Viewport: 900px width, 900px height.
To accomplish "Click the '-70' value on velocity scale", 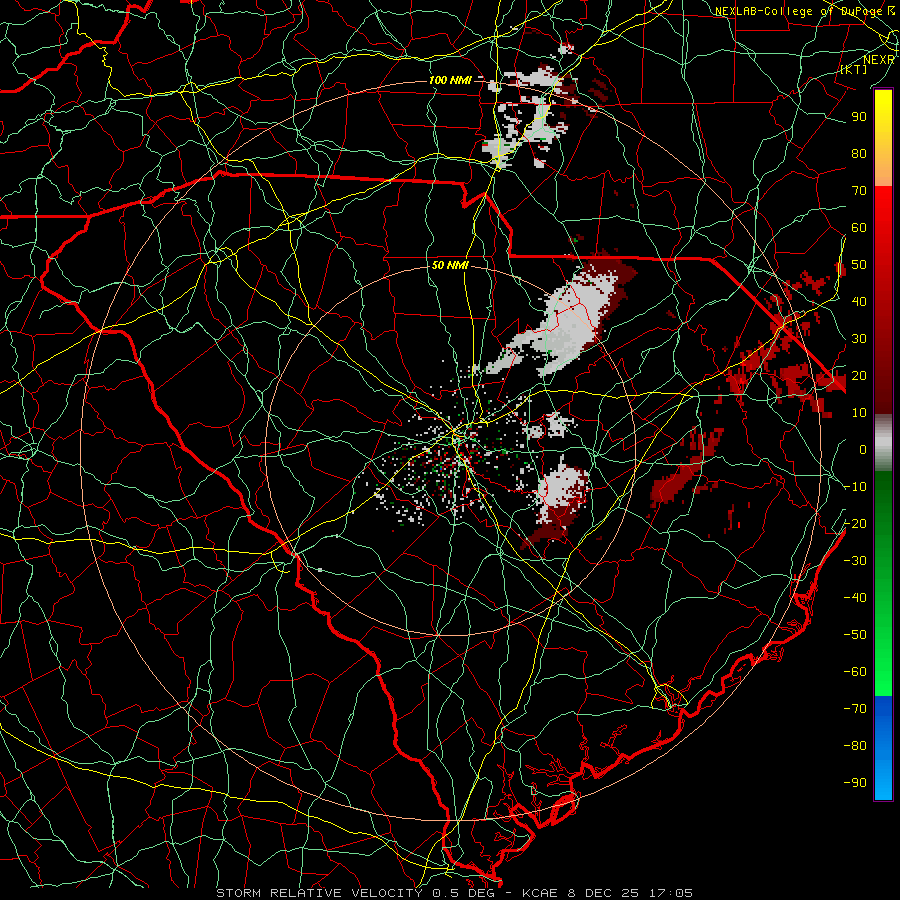I will point(855,709).
